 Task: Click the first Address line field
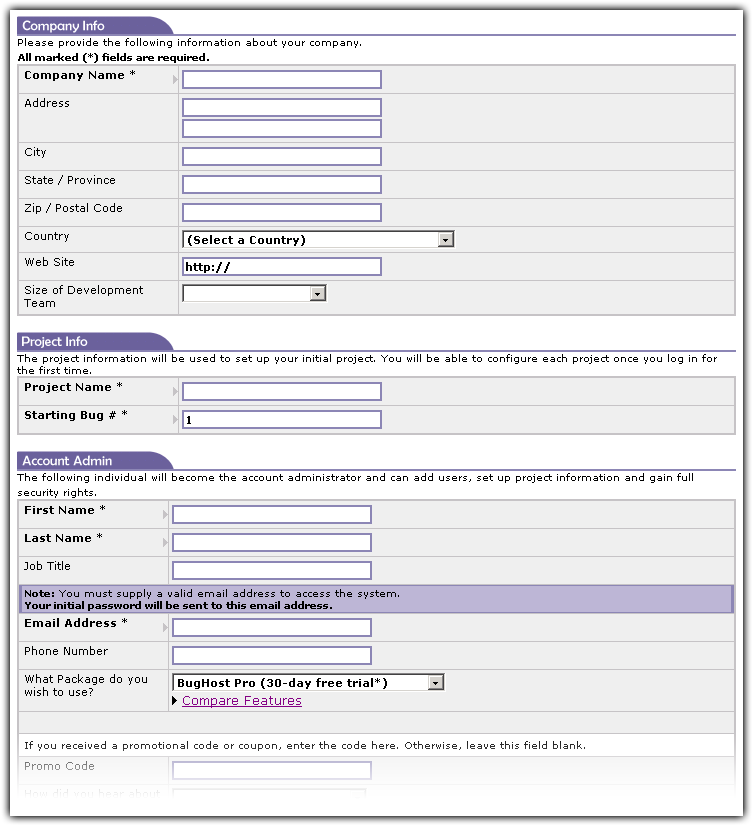point(281,107)
